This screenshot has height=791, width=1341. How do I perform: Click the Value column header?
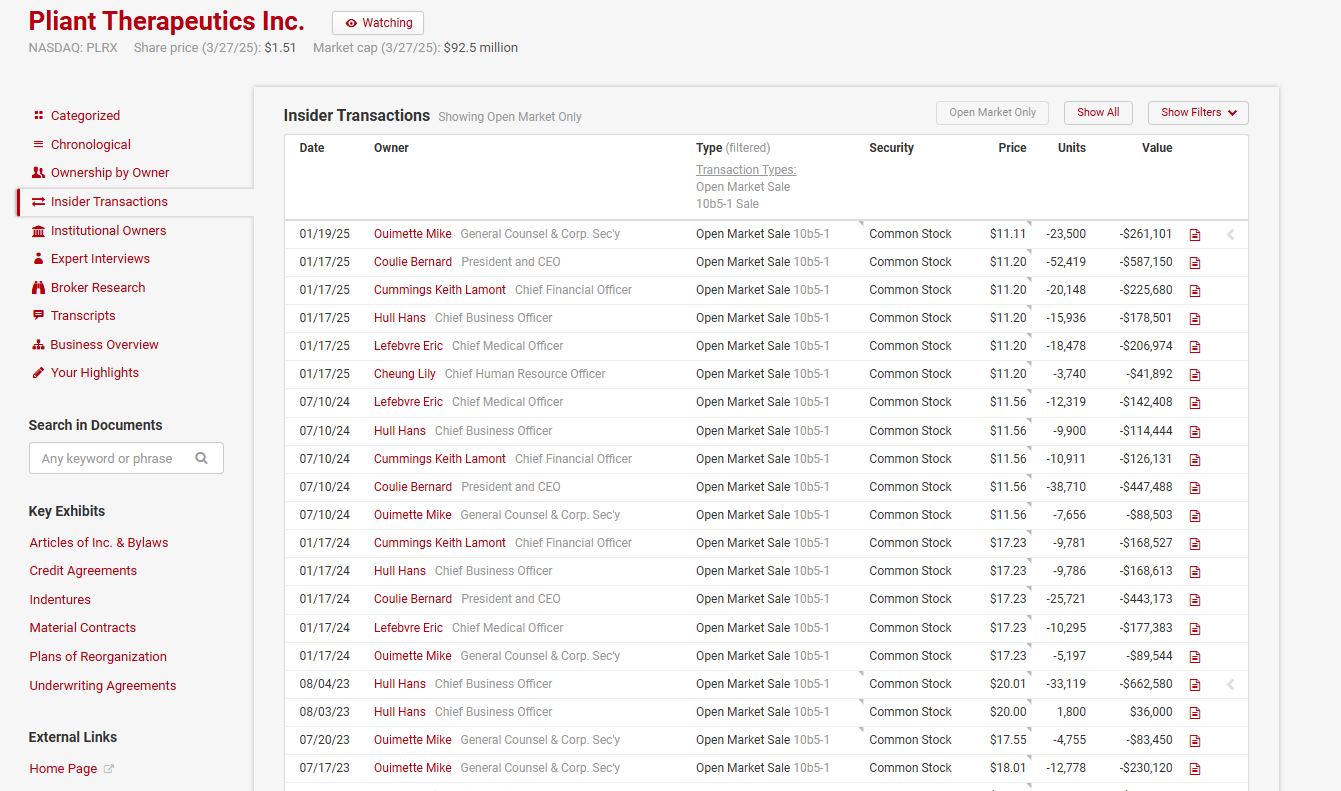pos(1157,148)
